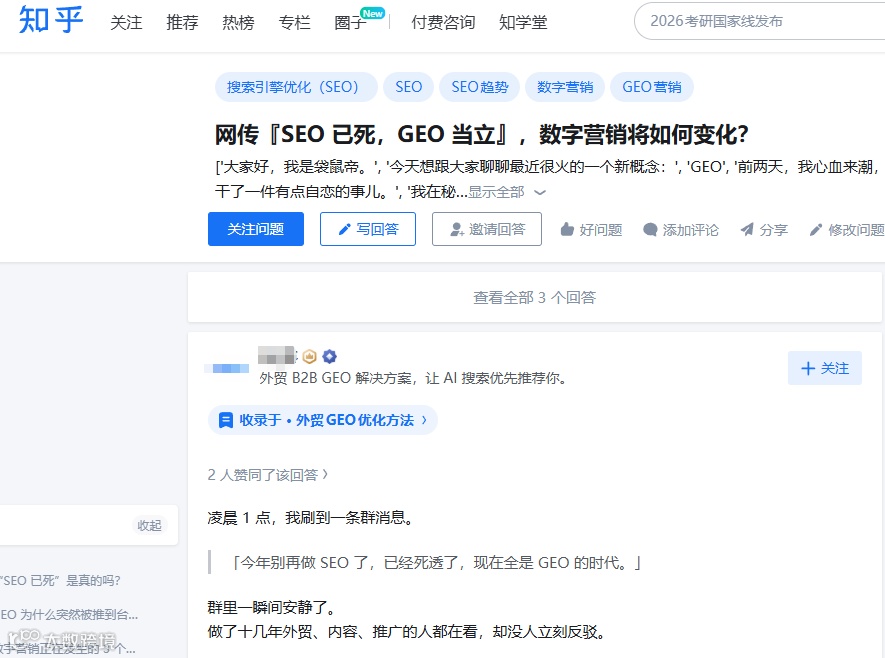The image size is (885, 658).
Task: Click the 添加评论 speech bubble icon
Action: click(x=650, y=229)
